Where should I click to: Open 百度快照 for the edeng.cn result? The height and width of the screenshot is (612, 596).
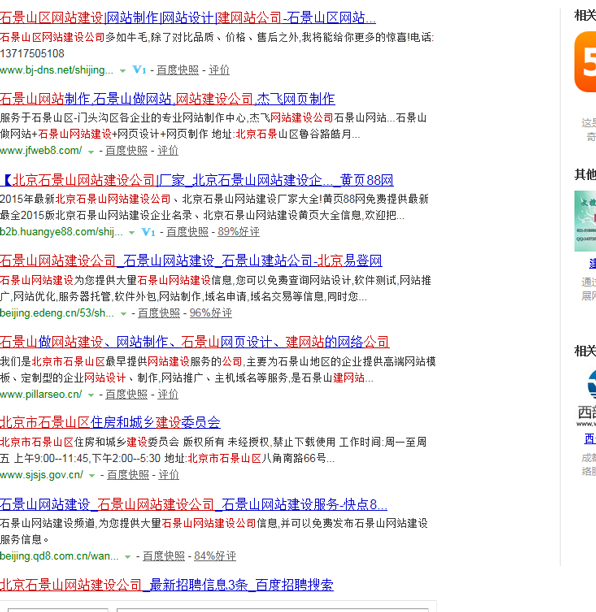(159, 313)
